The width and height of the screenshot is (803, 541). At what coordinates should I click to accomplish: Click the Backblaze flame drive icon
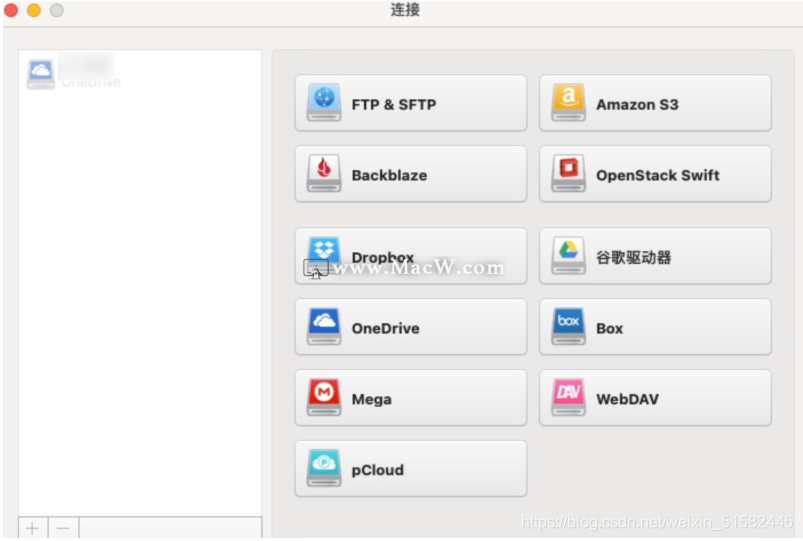coord(324,173)
